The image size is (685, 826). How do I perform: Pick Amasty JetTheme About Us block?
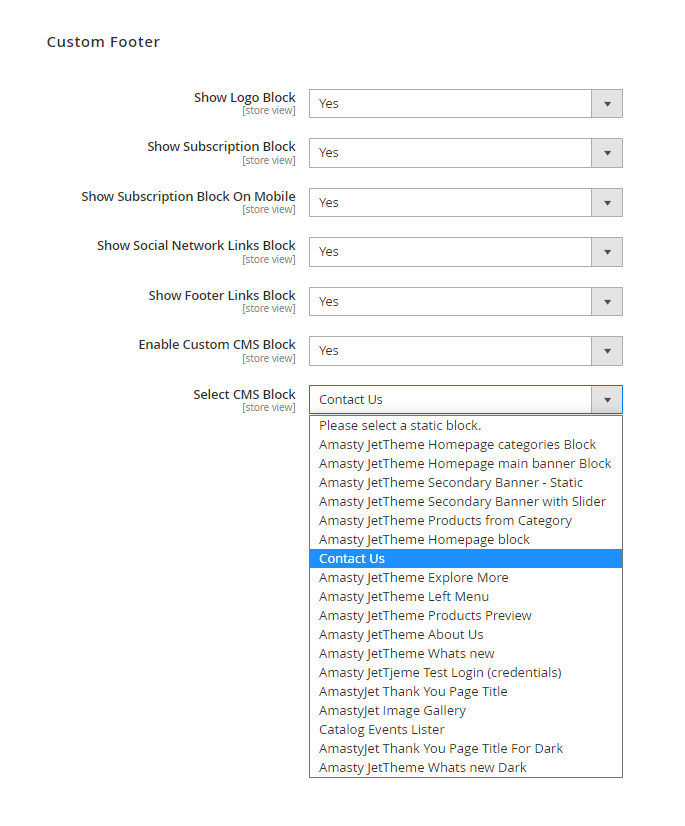tap(401, 635)
